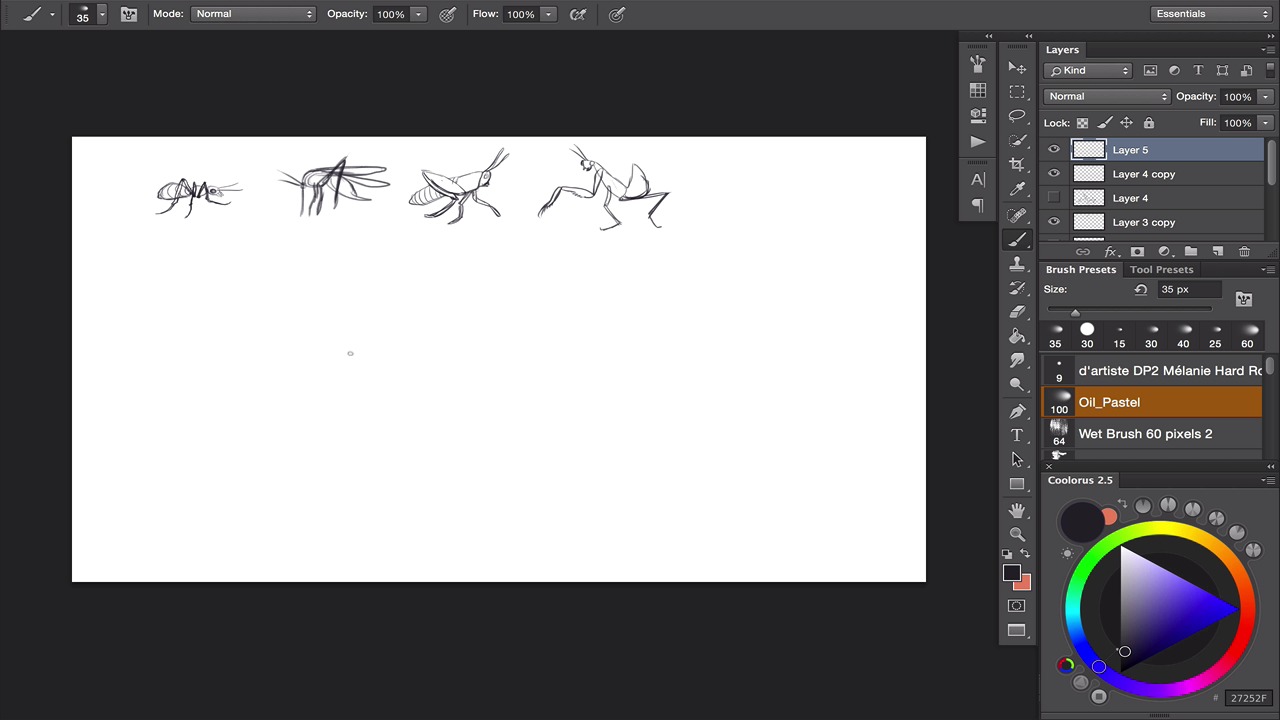This screenshot has width=1280, height=720.
Task: Select the Clone Stamp tool
Action: (x=1017, y=264)
